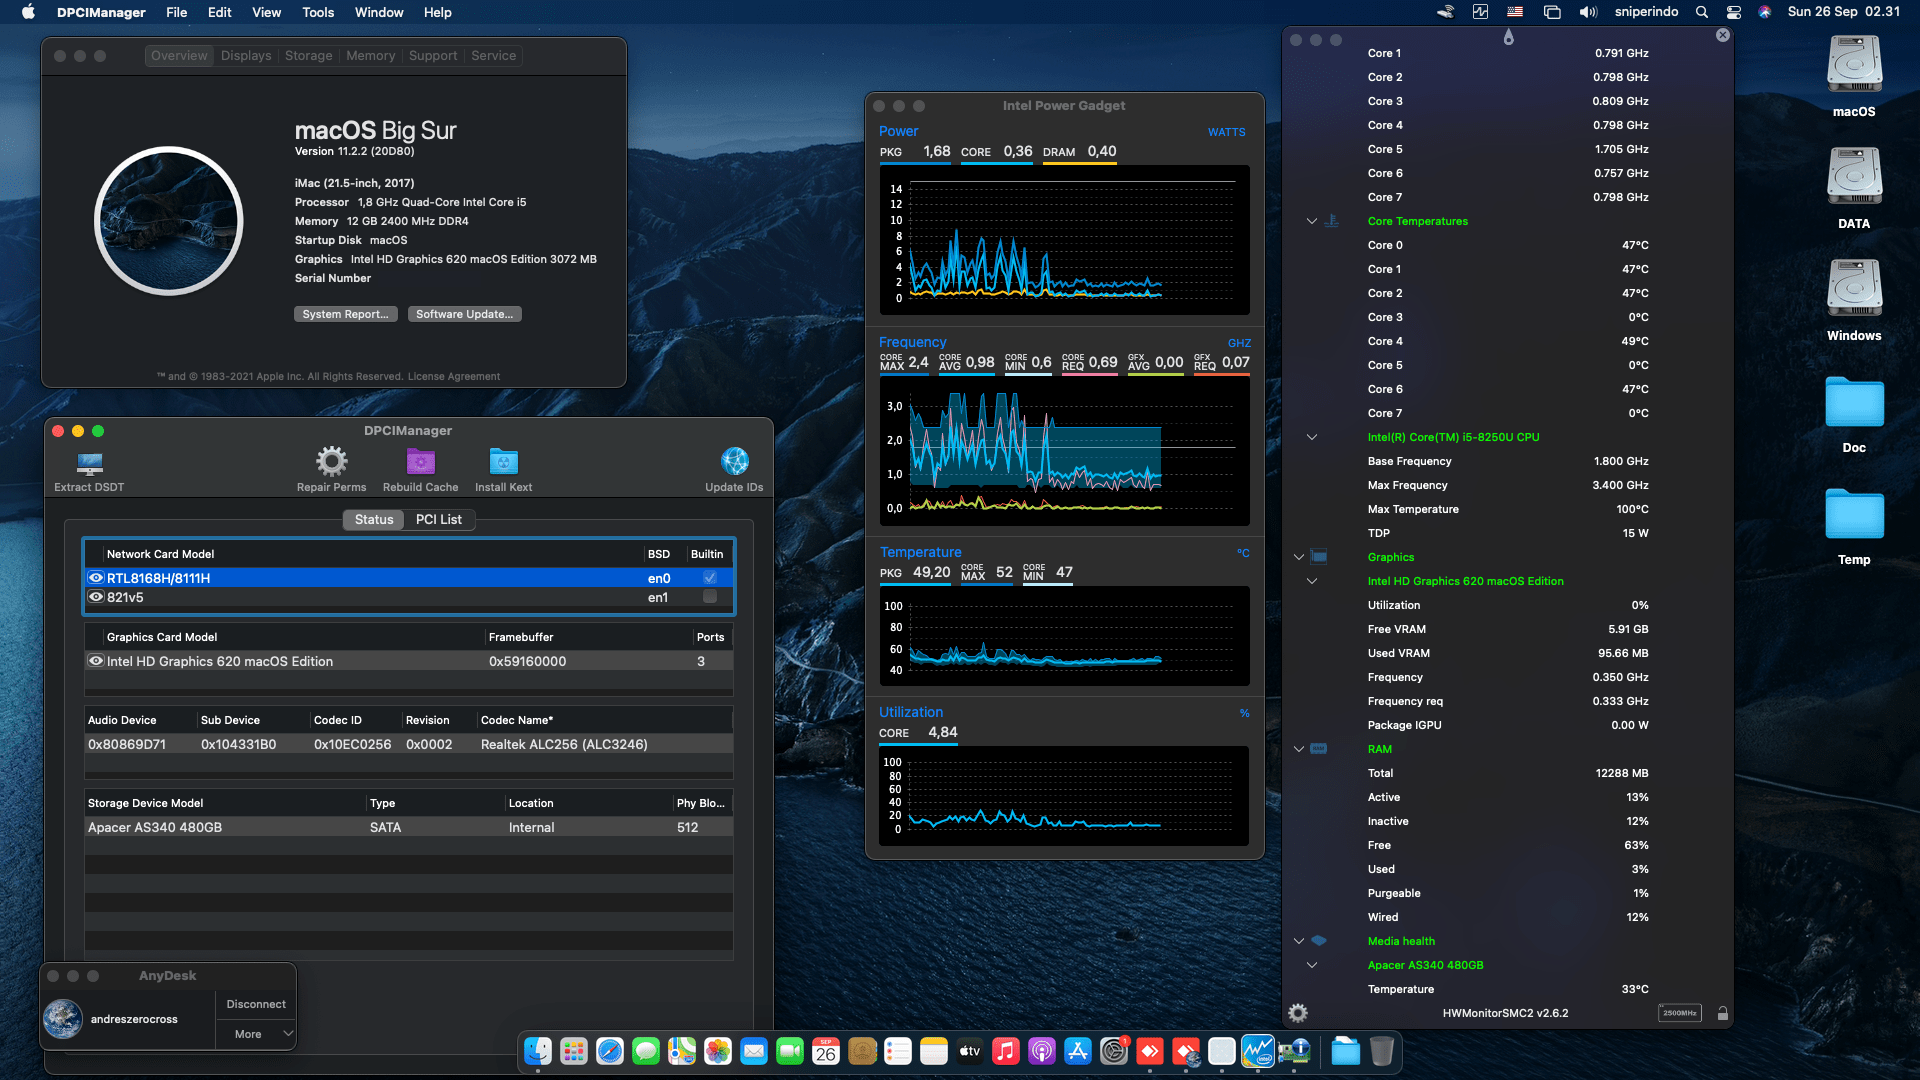
Task: Click the Graphics card icon in HWMonitor
Action: click(x=1319, y=557)
